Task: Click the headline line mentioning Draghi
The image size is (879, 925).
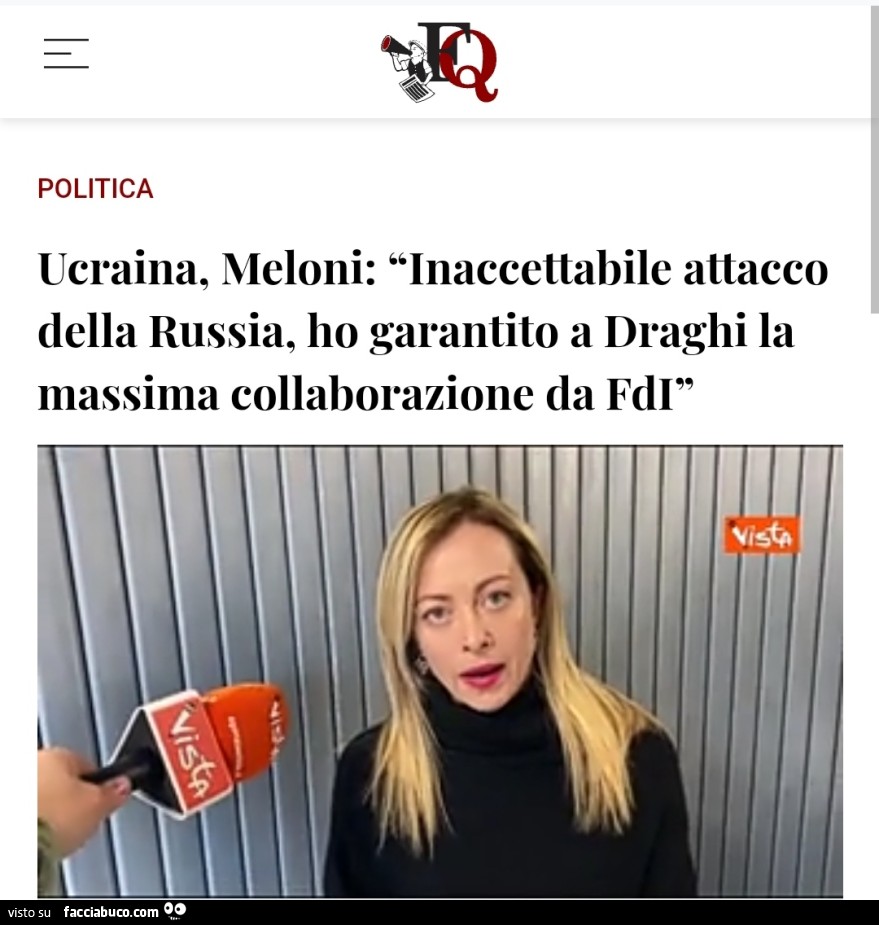Action: tap(416, 332)
